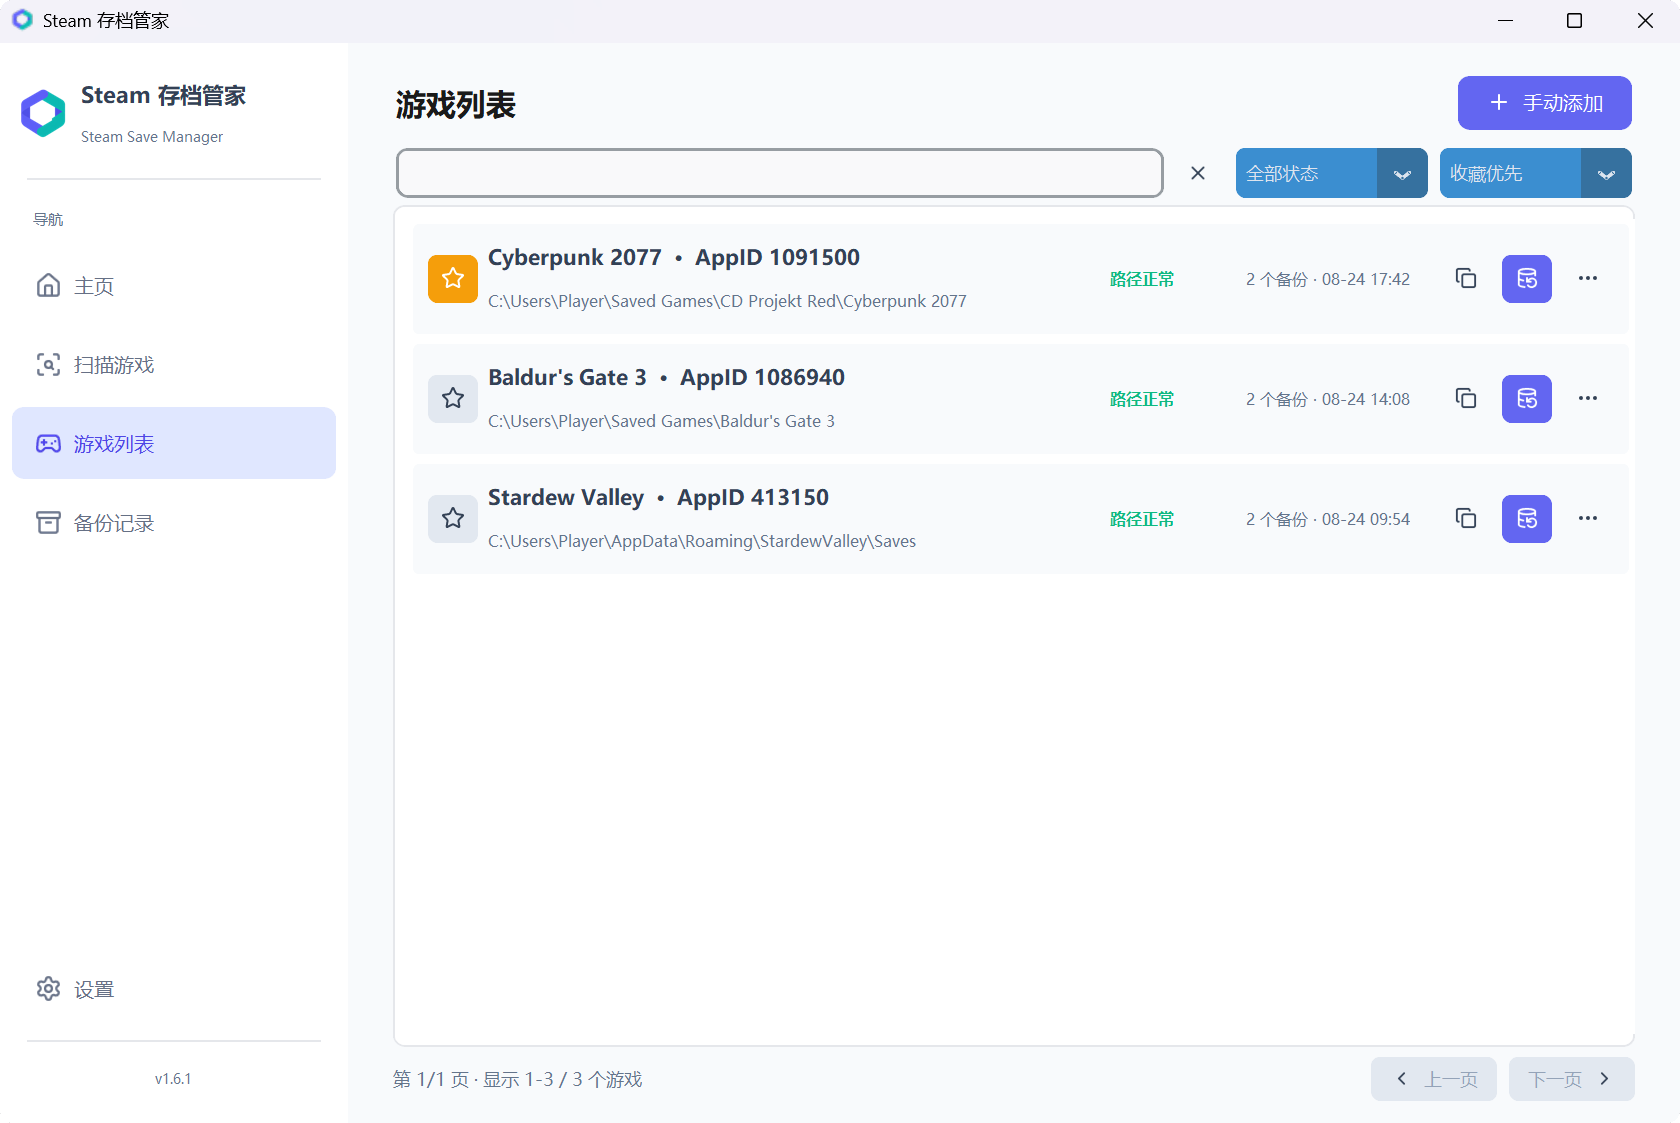This screenshot has width=1680, height=1123.
Task: Click the Cyberpunk 2077 AppID 1091500 title
Action: tap(674, 257)
